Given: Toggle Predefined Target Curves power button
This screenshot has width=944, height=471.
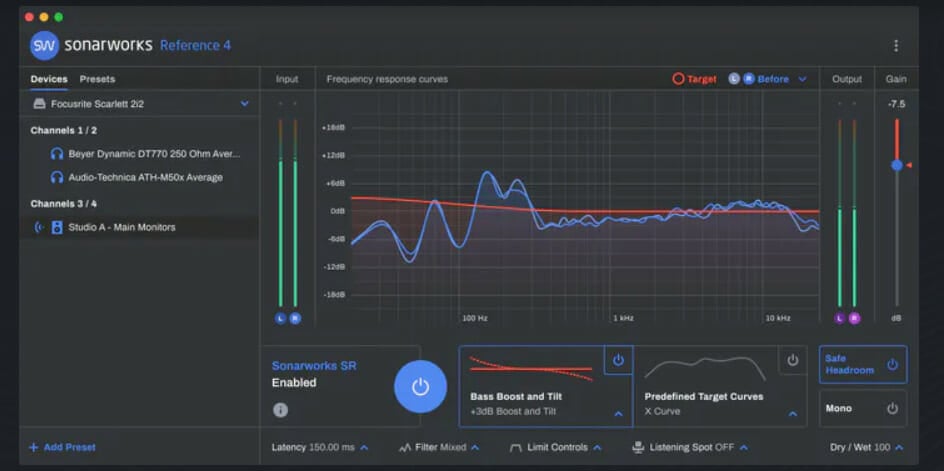Looking at the screenshot, I should click(792, 360).
